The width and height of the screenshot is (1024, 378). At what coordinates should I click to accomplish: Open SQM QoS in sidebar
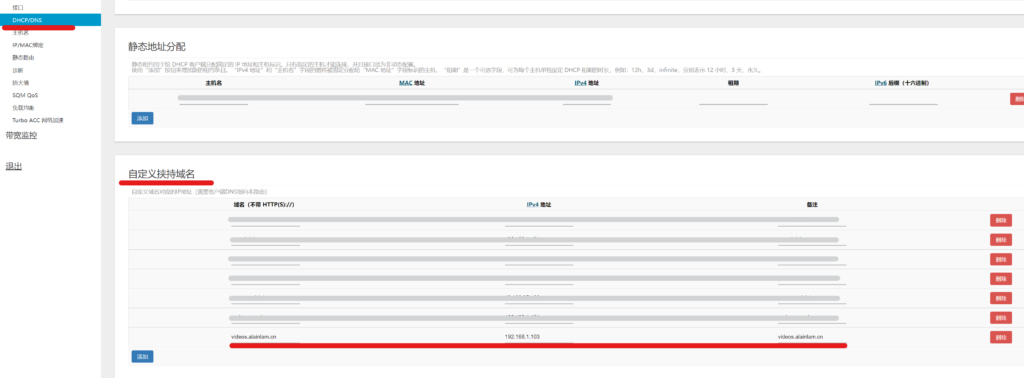[25, 95]
